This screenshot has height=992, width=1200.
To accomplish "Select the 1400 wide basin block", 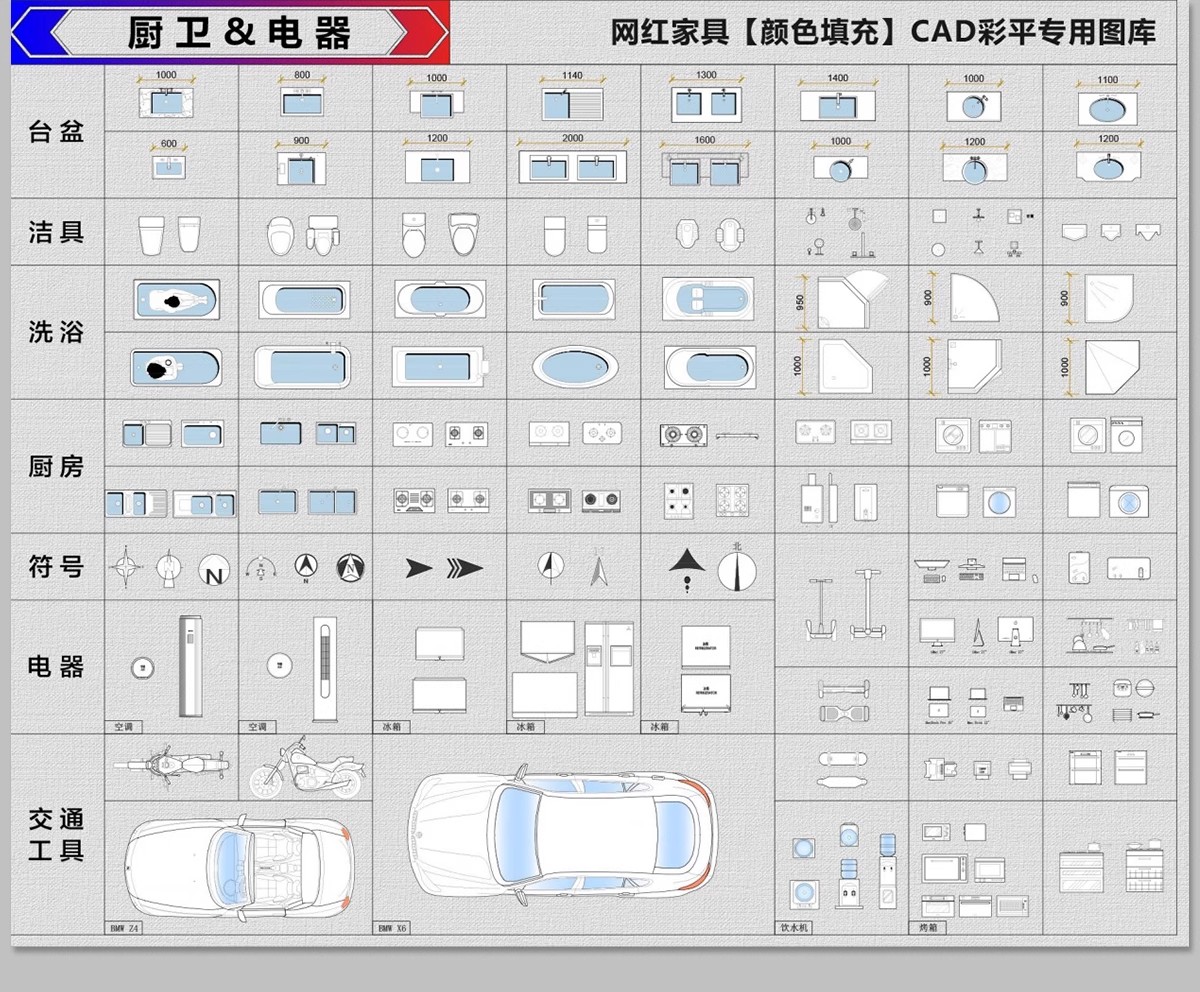I will coord(838,104).
